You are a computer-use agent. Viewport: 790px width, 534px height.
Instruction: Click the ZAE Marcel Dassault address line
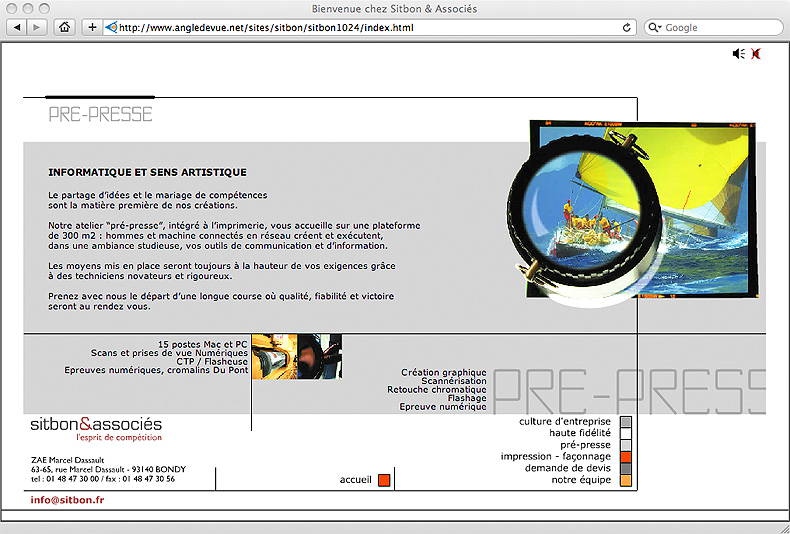pyautogui.click(x=68, y=460)
